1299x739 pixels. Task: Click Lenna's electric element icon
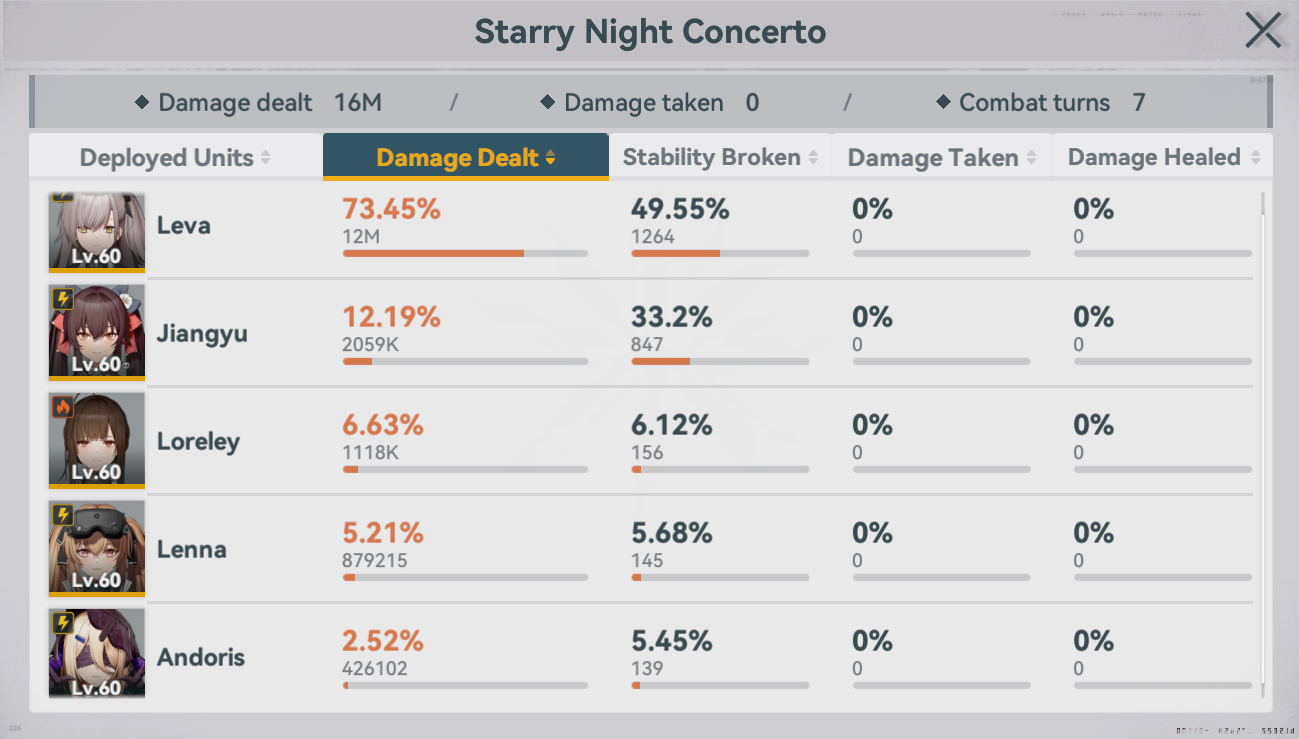point(62,514)
